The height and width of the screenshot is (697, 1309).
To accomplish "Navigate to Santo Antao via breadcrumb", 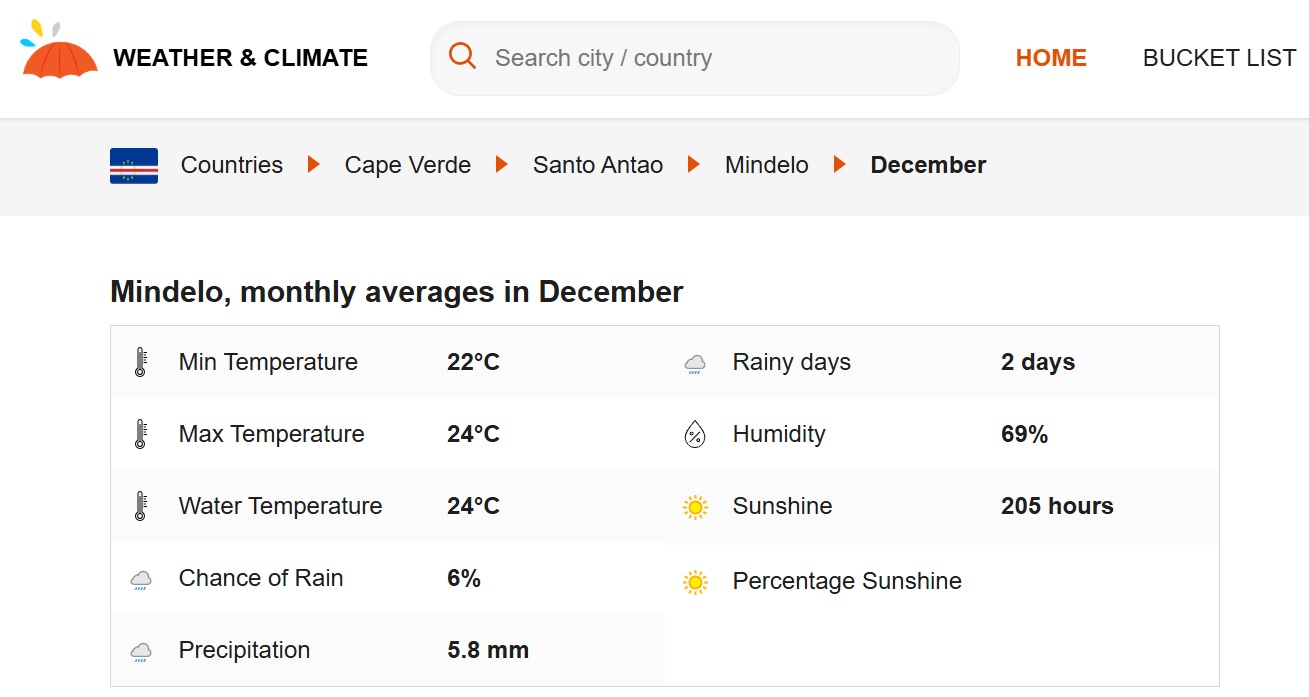I will point(597,165).
